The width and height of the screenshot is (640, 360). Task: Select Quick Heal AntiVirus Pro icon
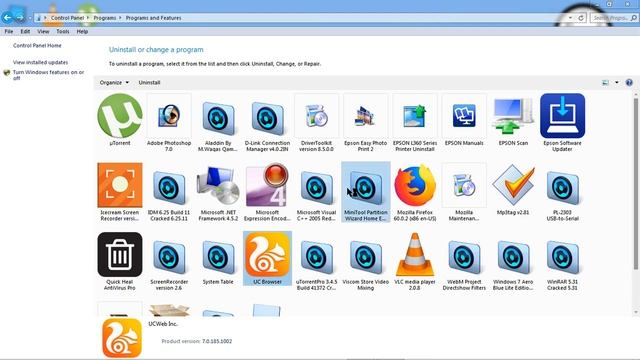click(x=120, y=255)
